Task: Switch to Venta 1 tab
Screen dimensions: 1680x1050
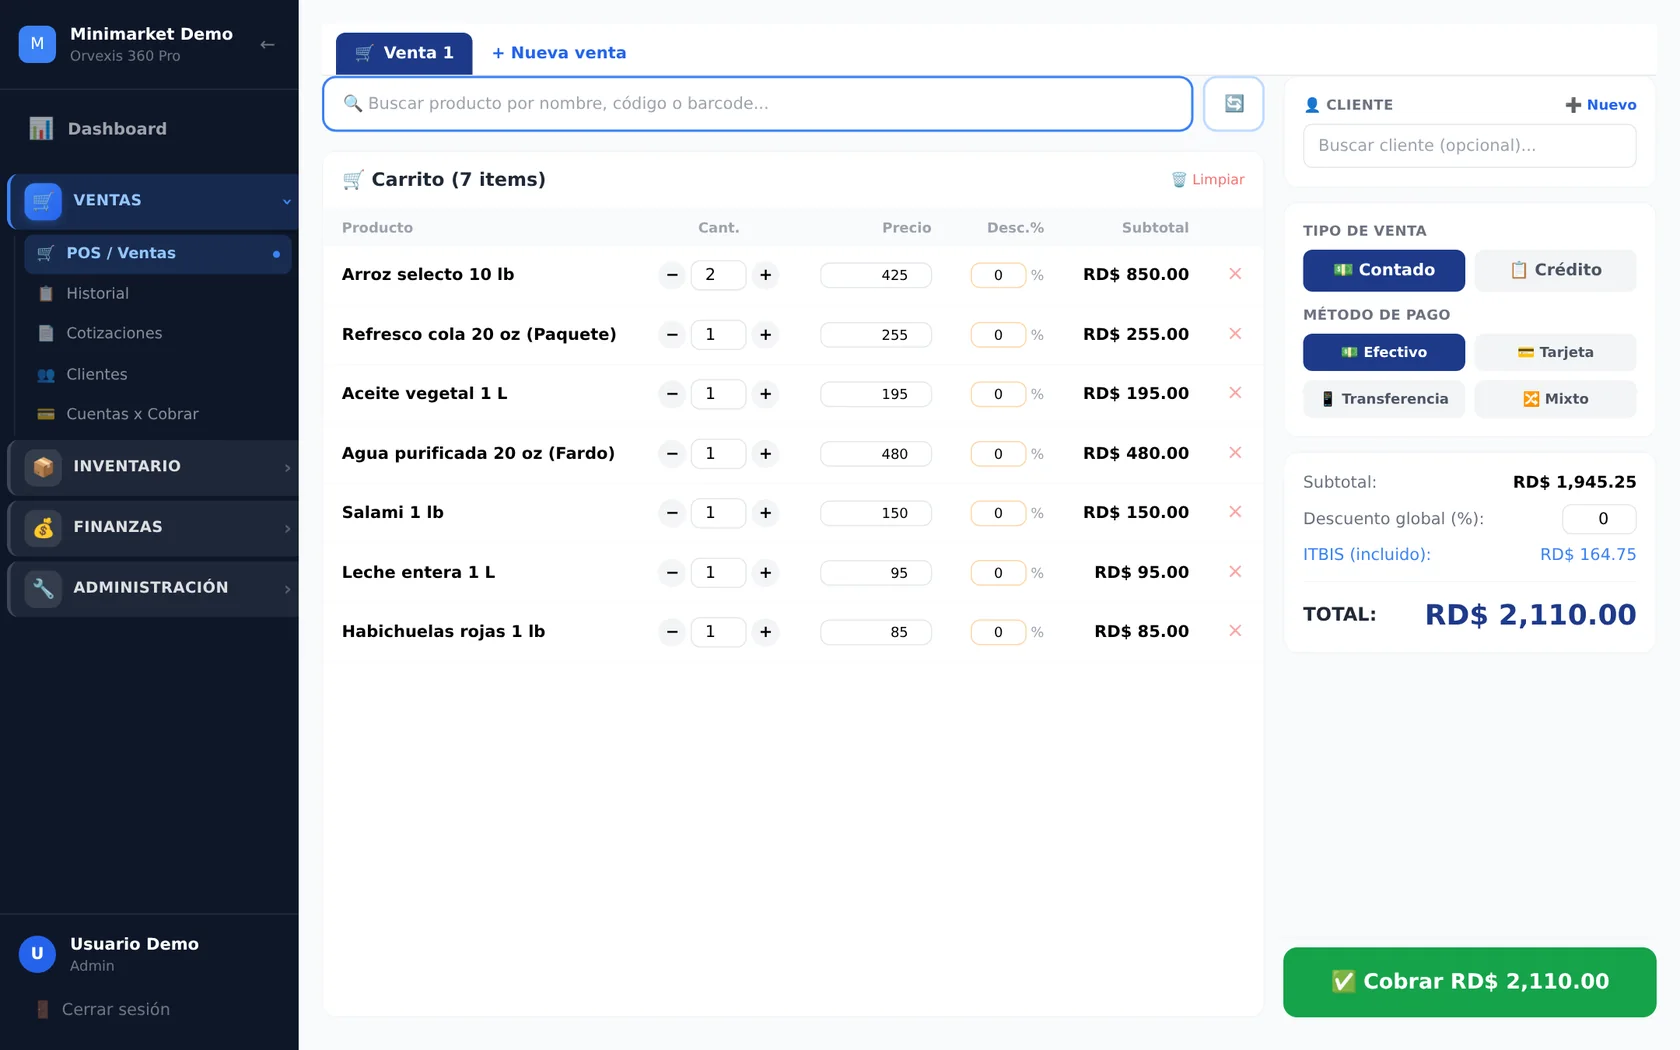Action: [x=404, y=53]
